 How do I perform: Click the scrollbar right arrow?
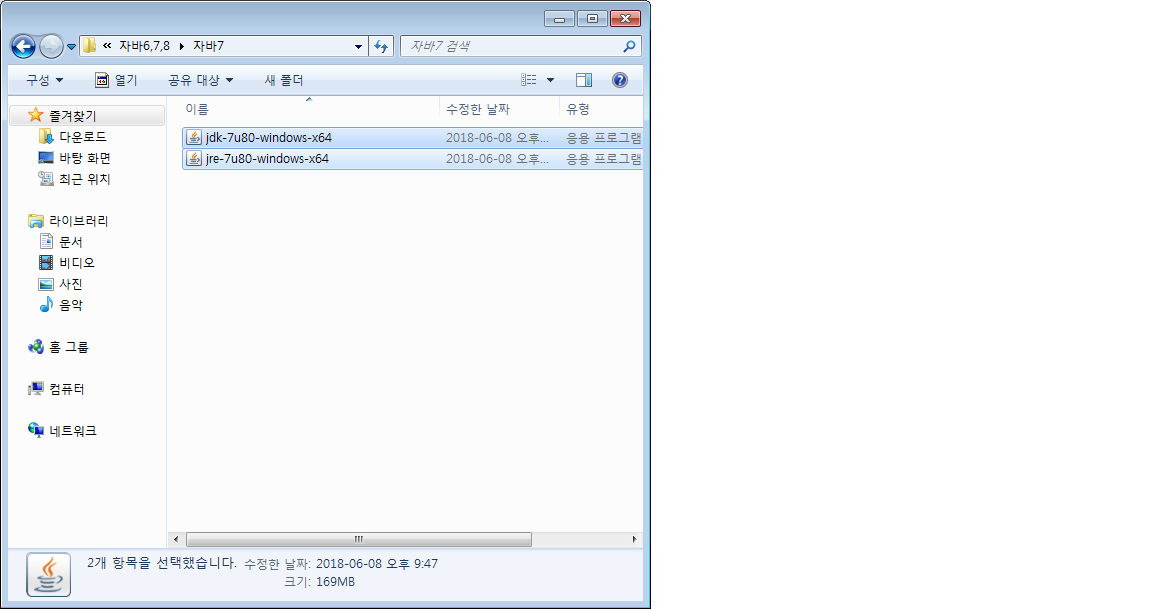[634, 539]
